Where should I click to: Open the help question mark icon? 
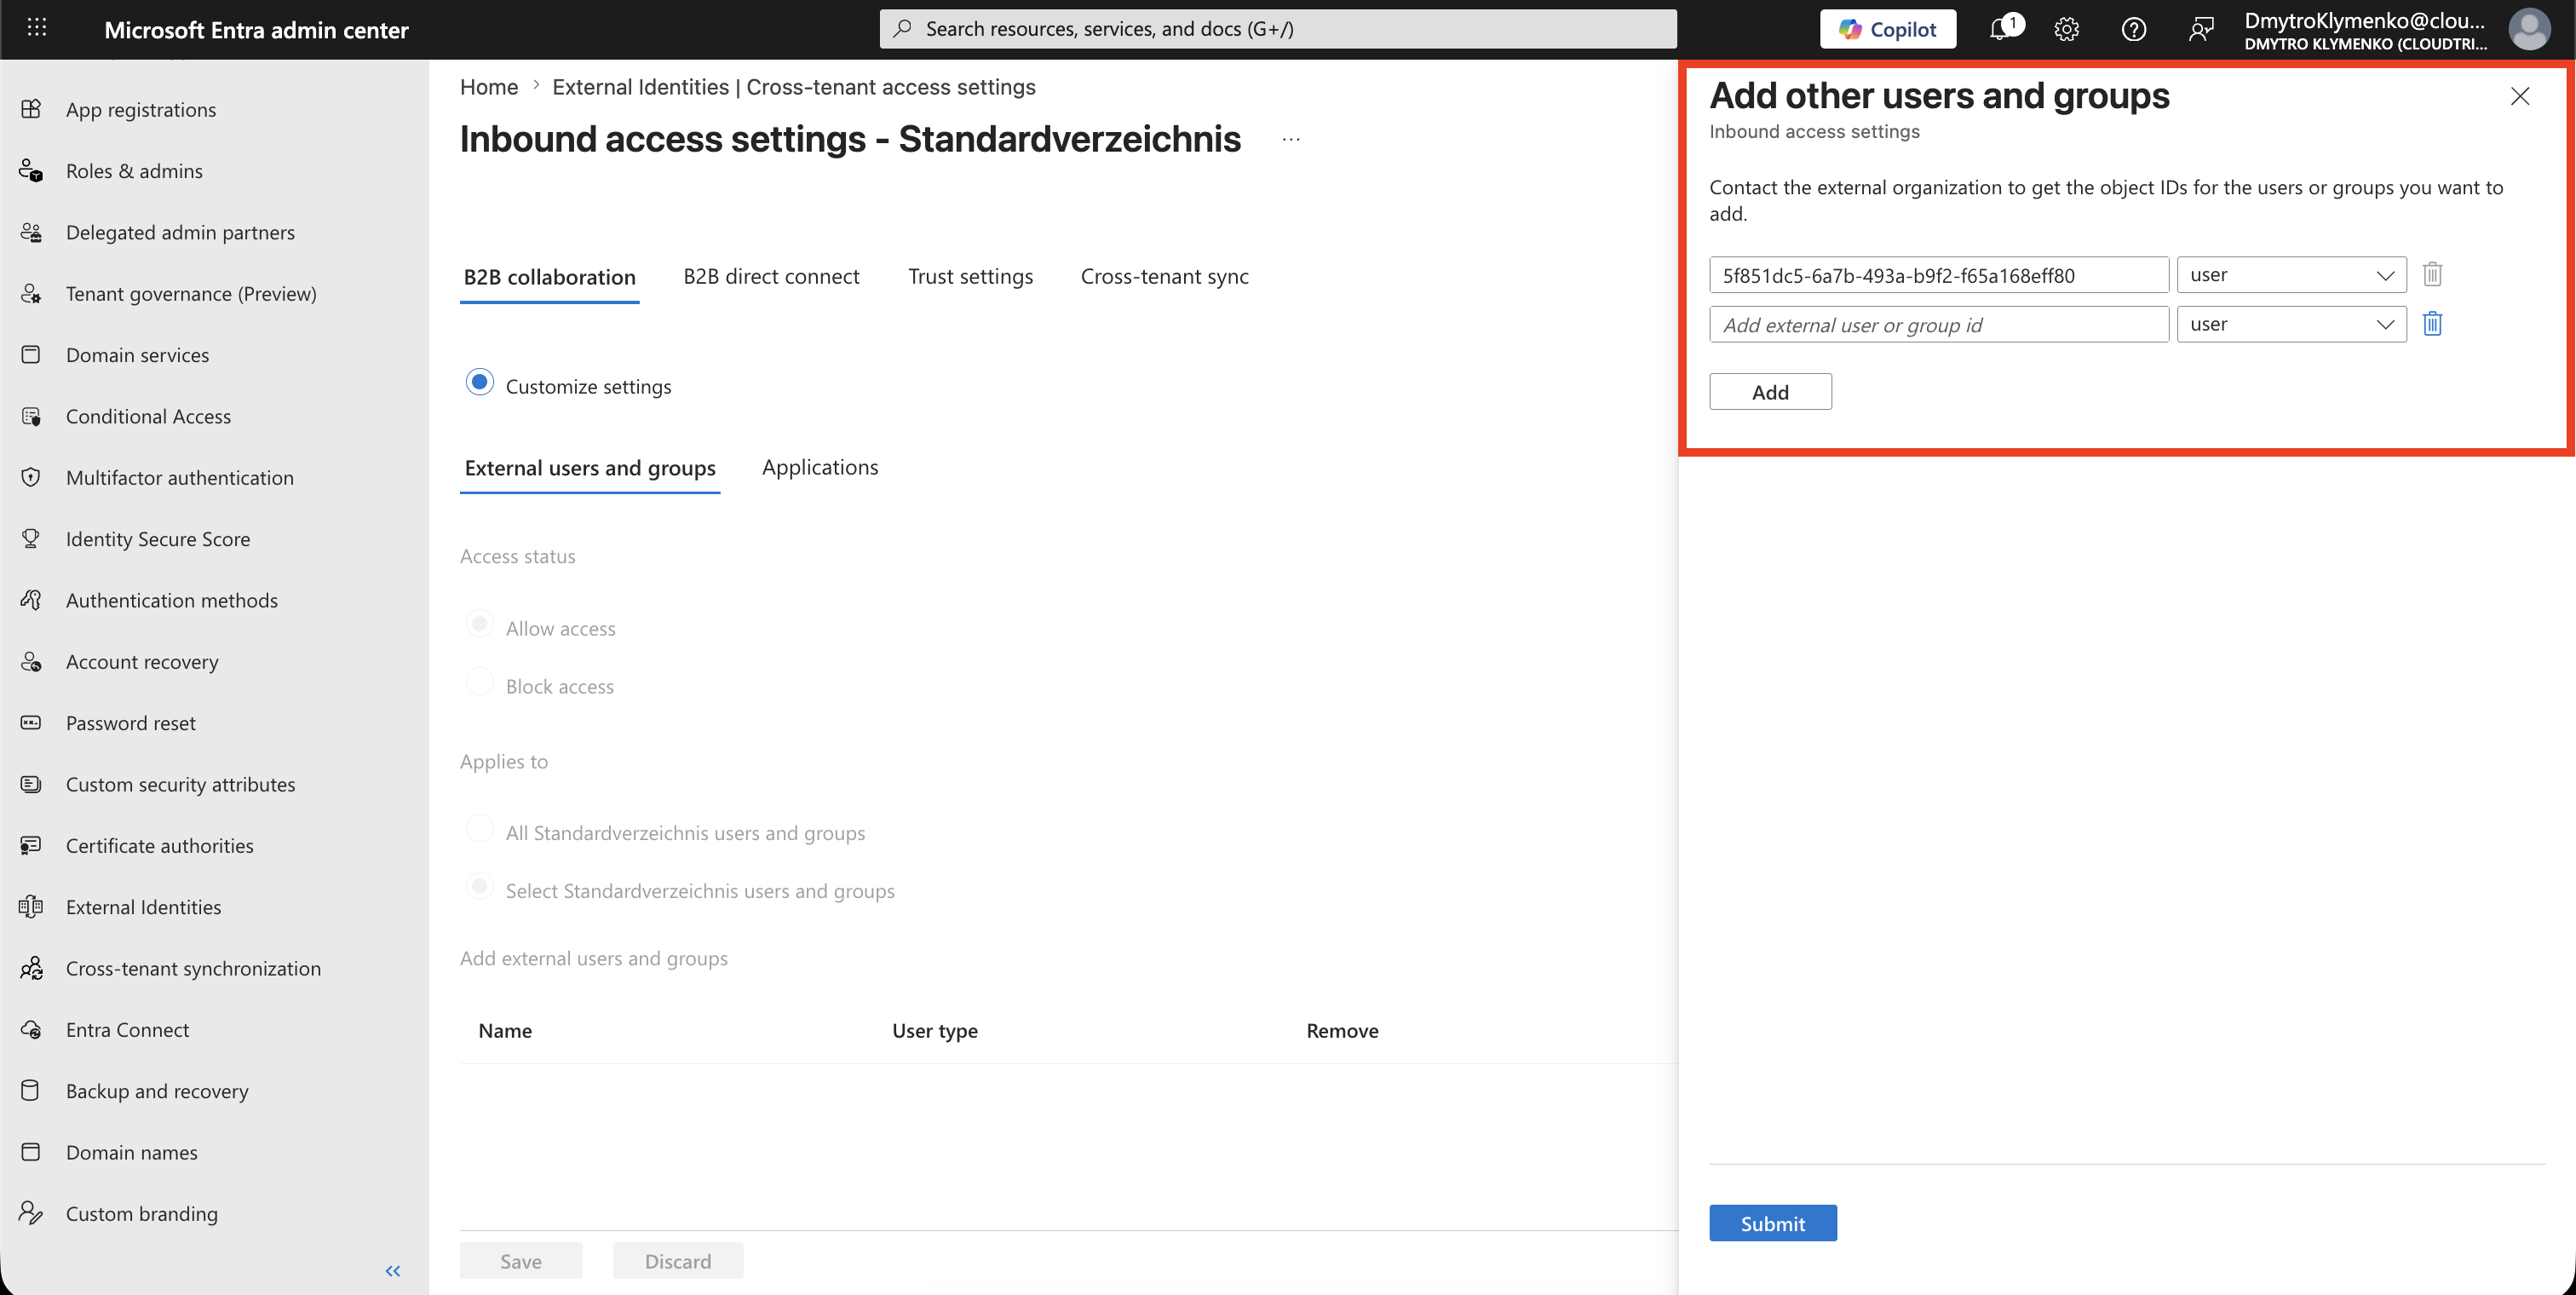pos(2133,29)
